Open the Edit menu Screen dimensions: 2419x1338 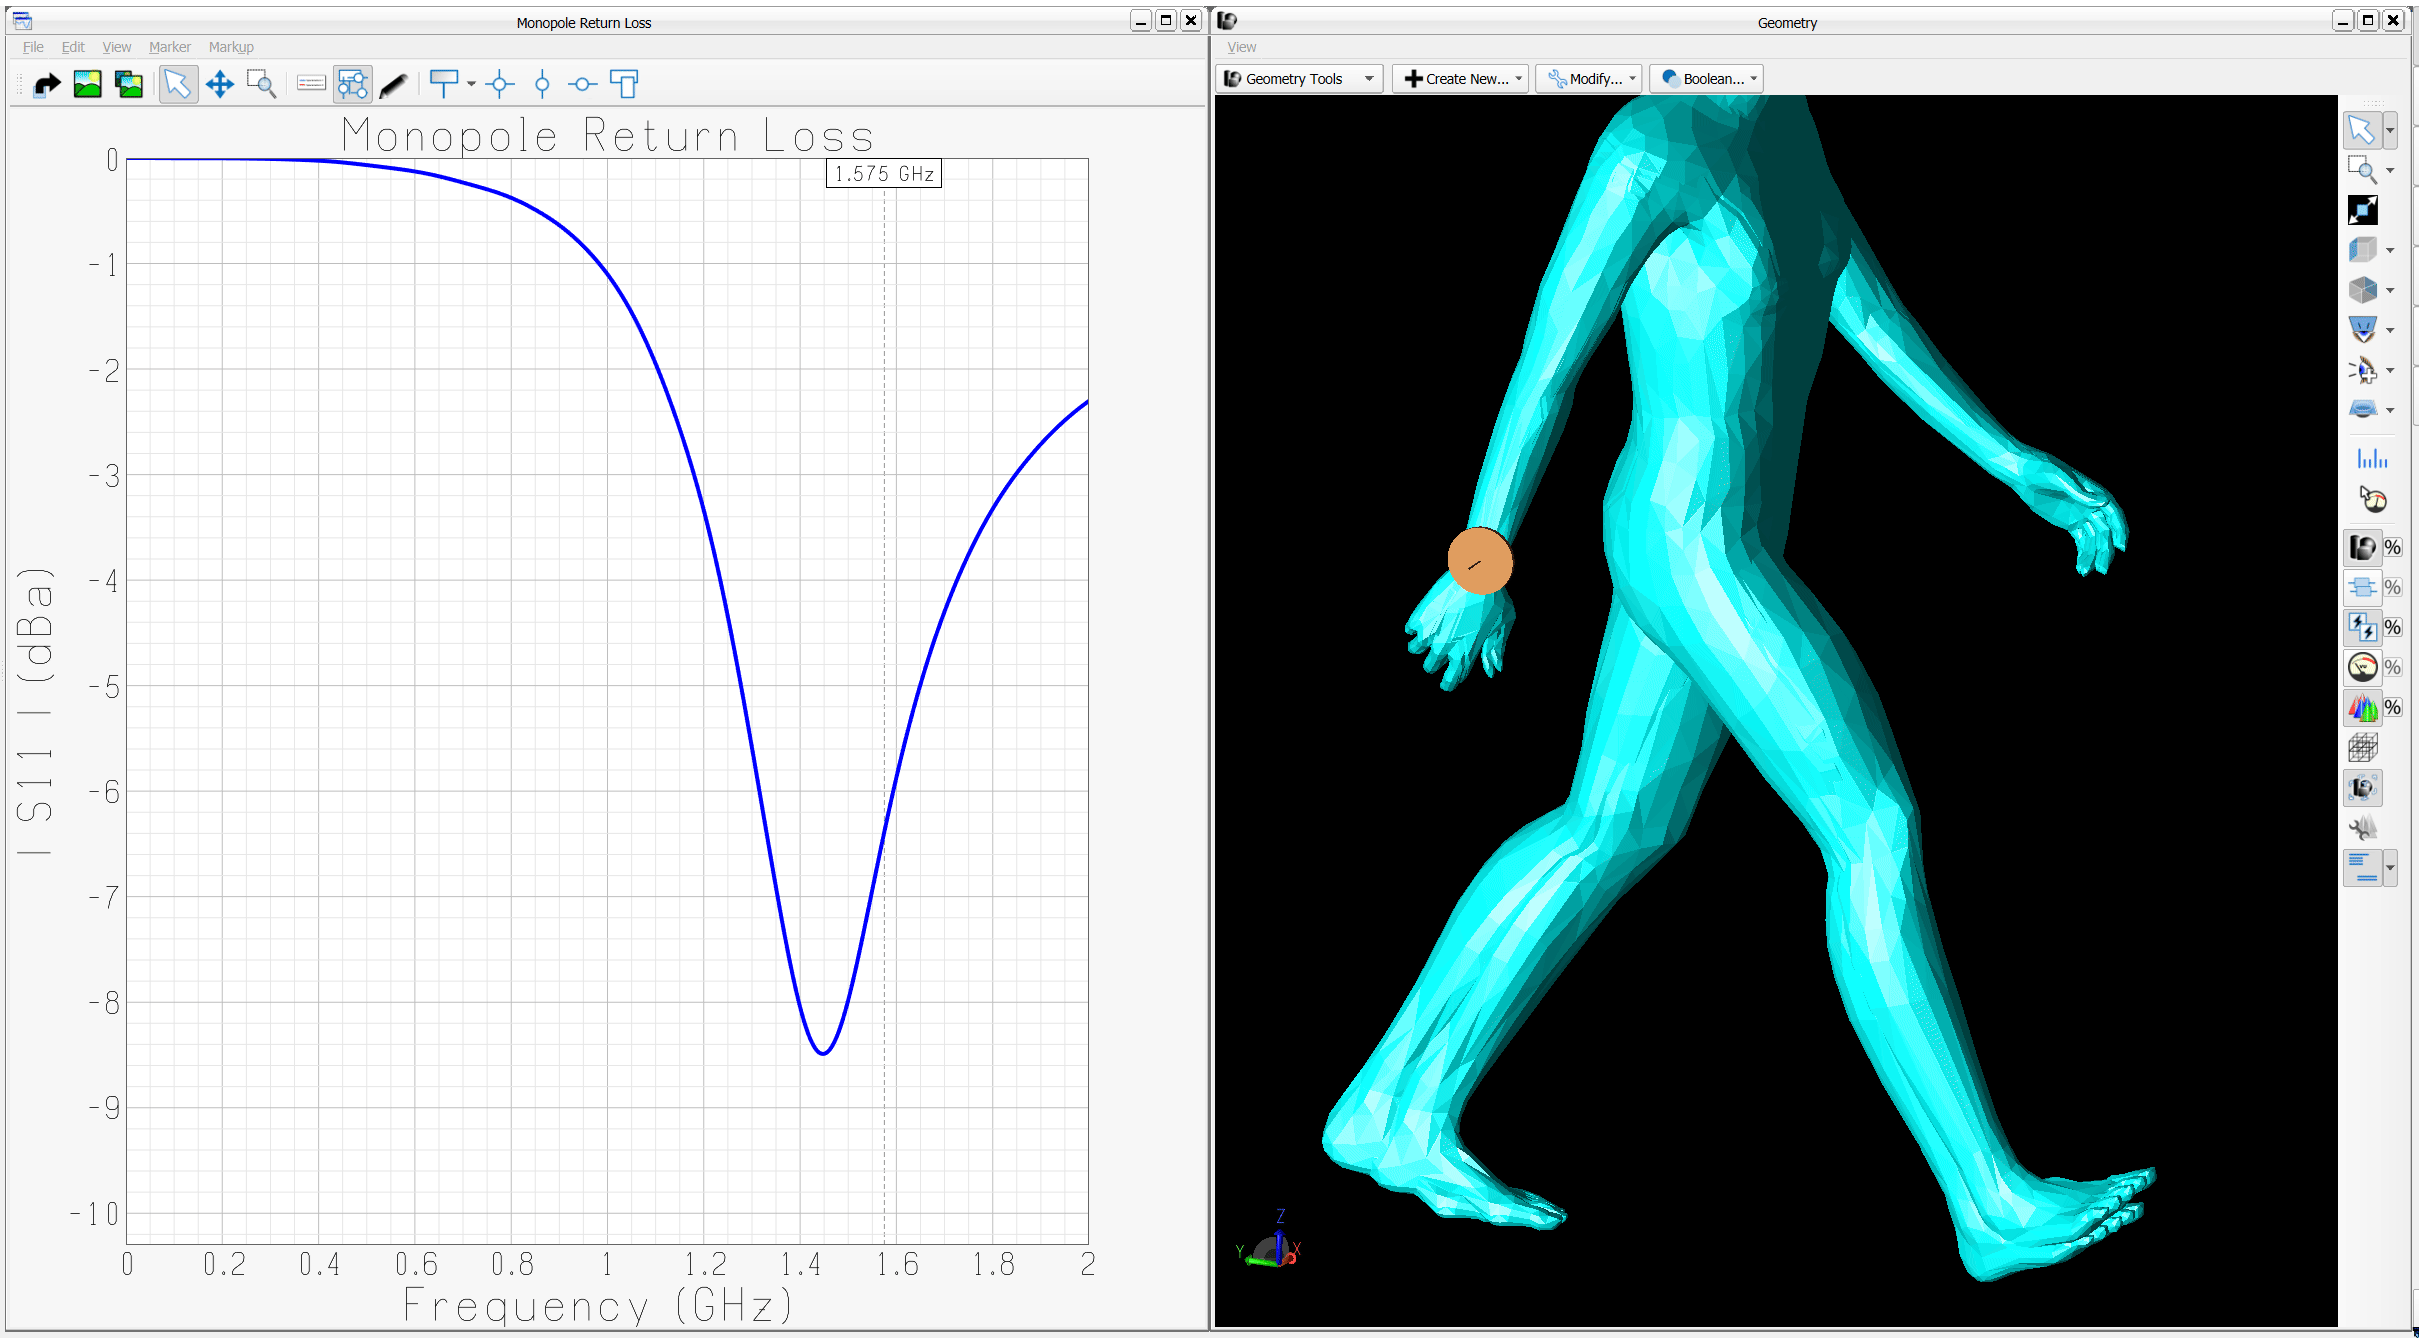click(73, 47)
